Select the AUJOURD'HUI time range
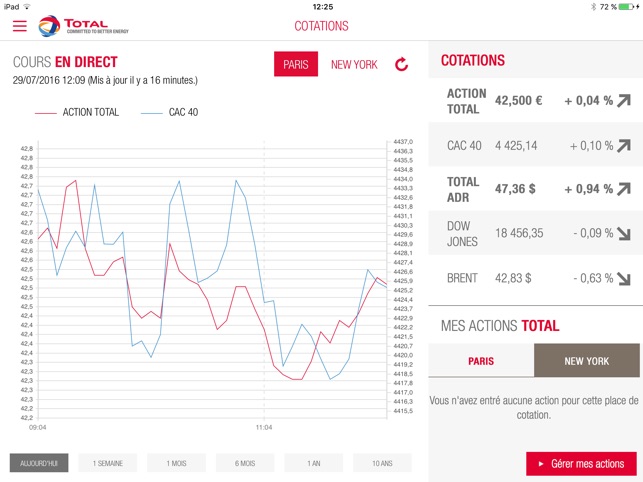The image size is (643, 482). pos(39,463)
